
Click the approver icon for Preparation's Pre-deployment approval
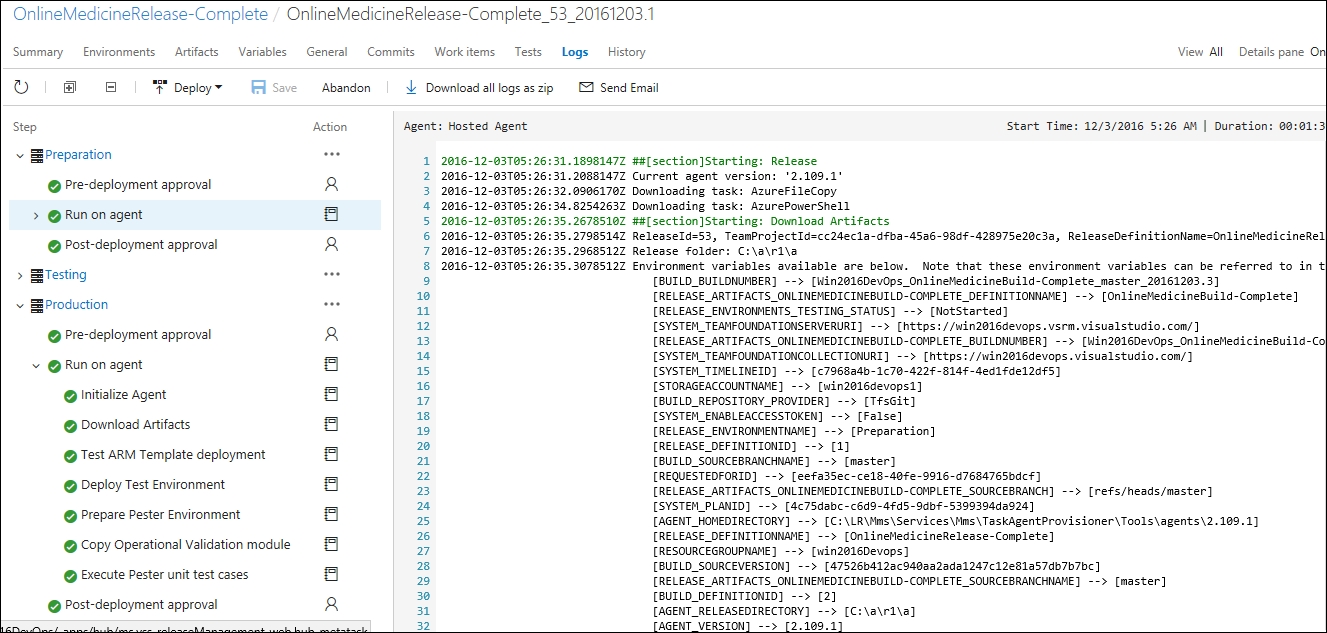coord(332,185)
